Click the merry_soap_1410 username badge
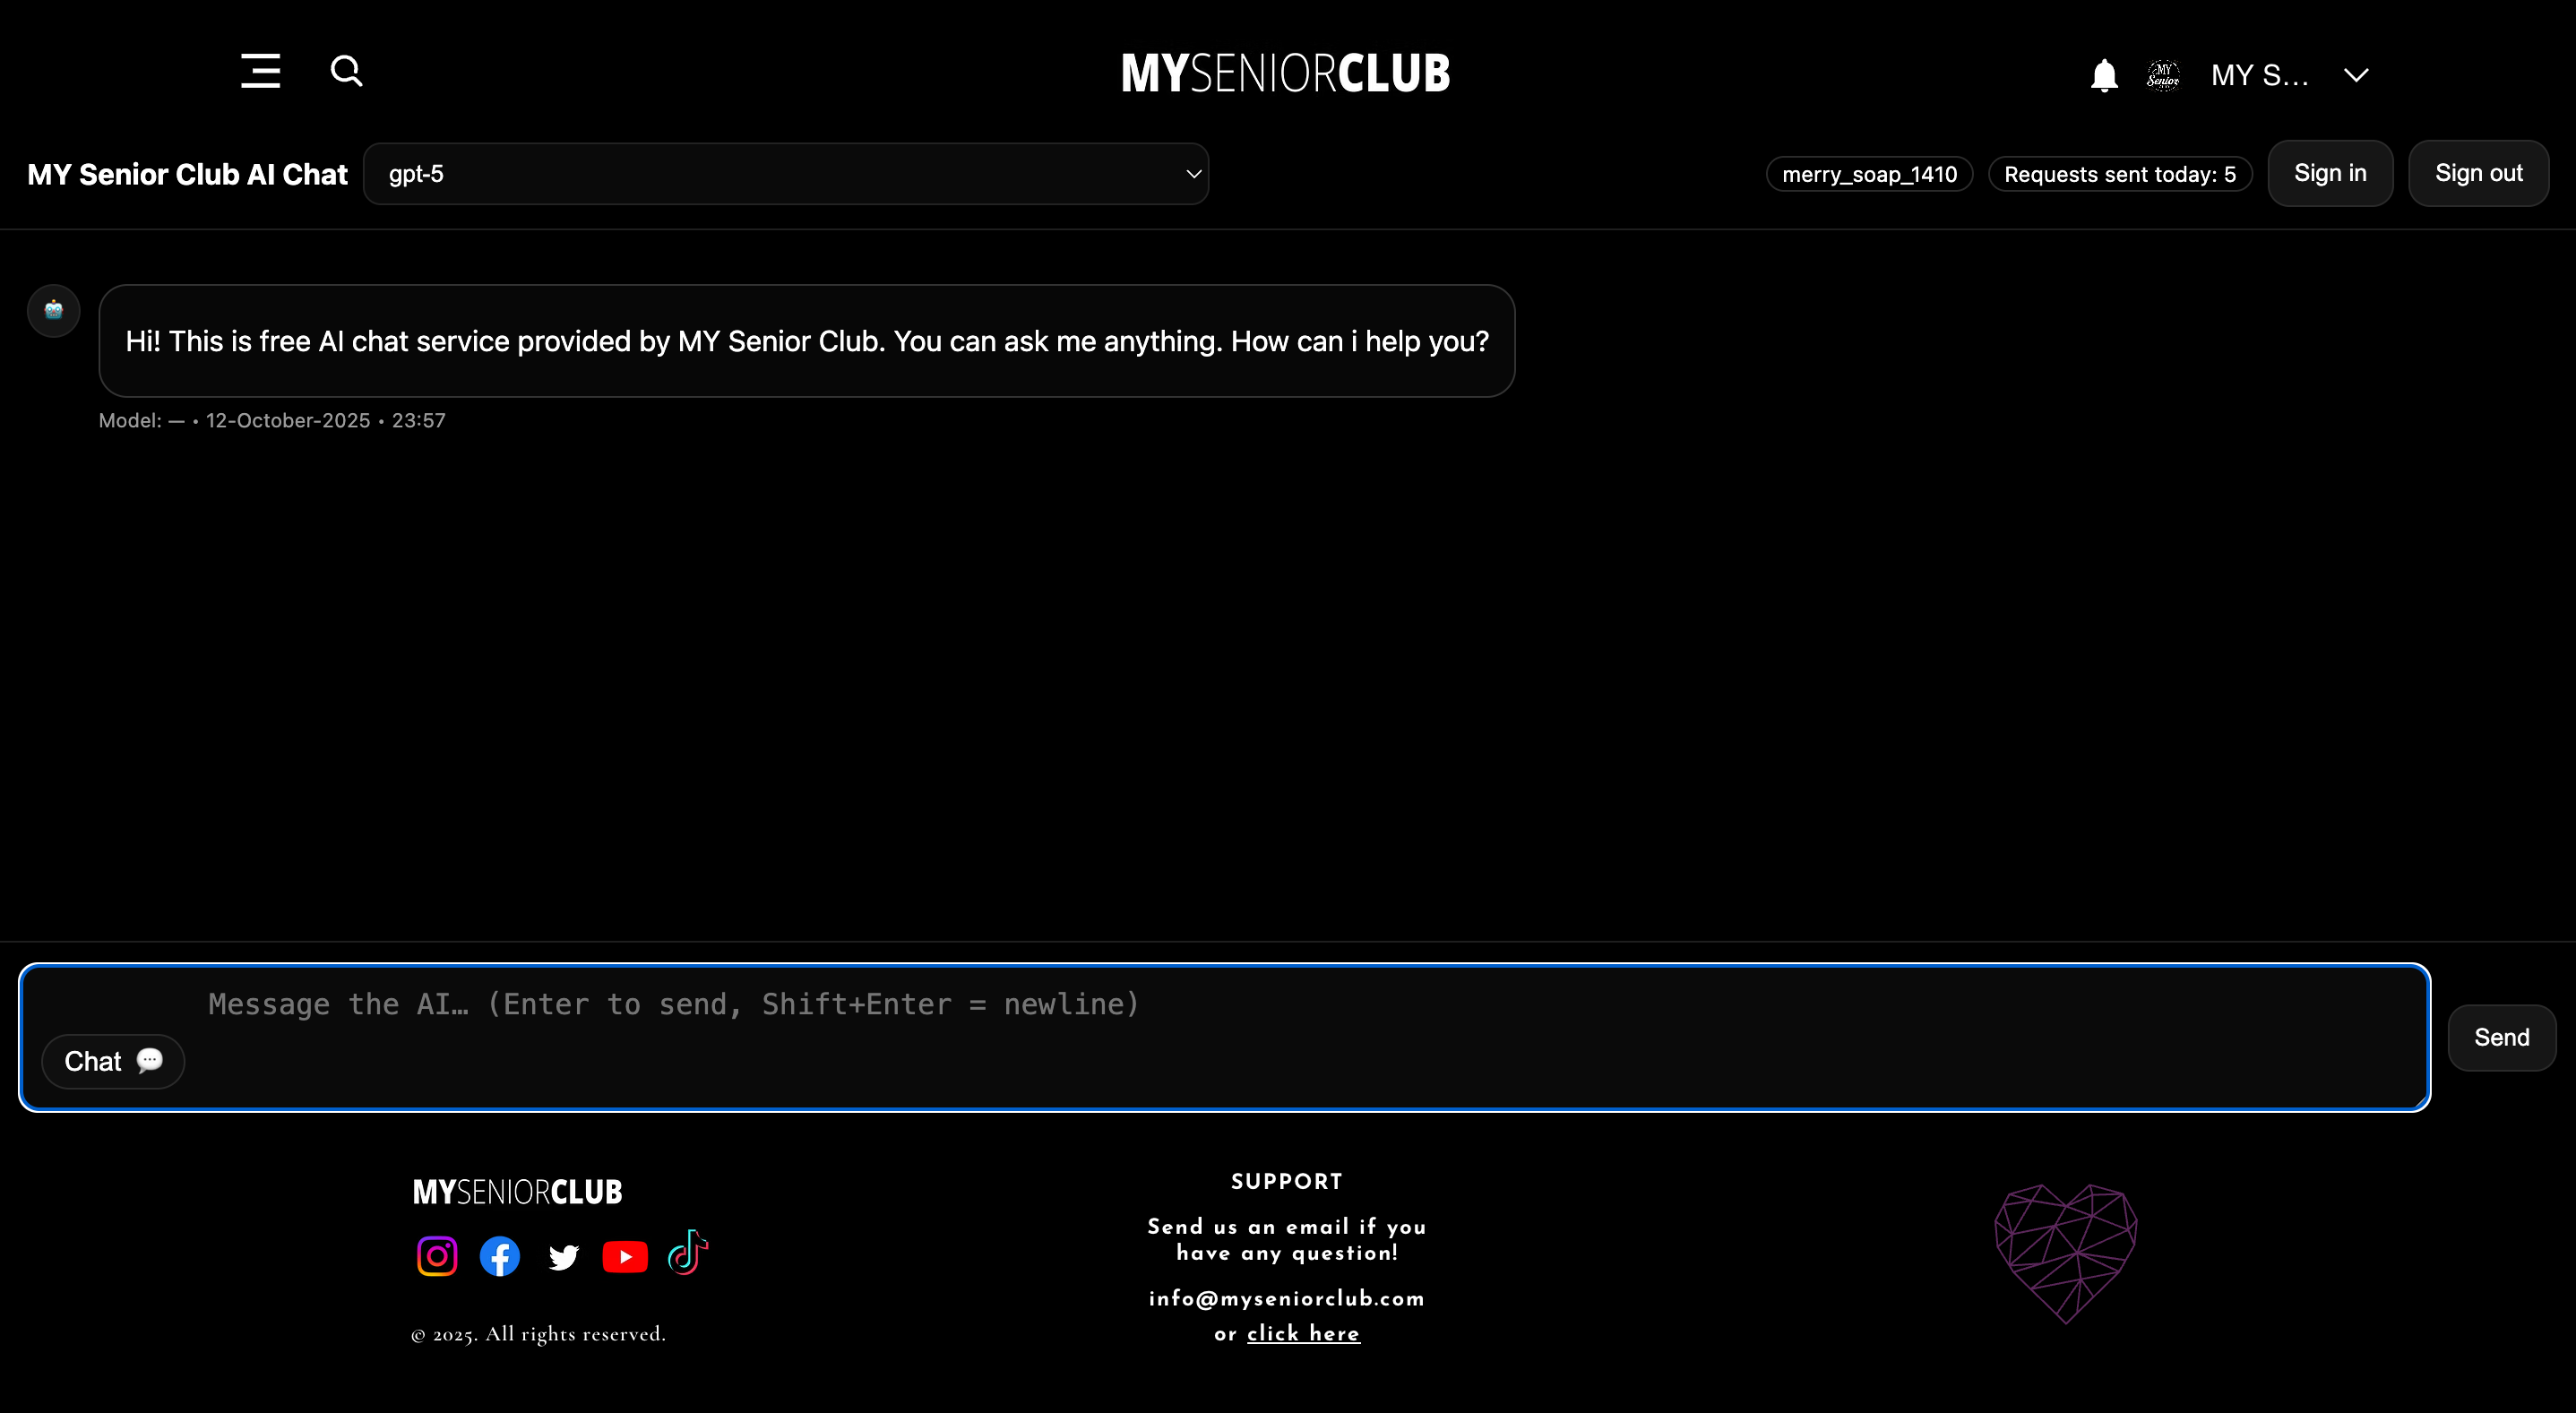Image resolution: width=2576 pixels, height=1413 pixels. (x=1869, y=174)
